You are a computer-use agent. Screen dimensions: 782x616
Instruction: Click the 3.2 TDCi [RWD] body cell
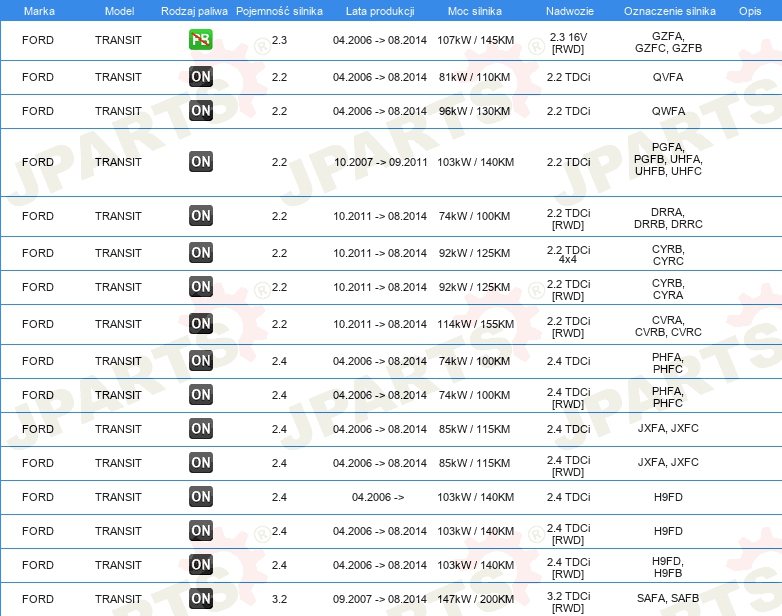[x=568, y=602]
